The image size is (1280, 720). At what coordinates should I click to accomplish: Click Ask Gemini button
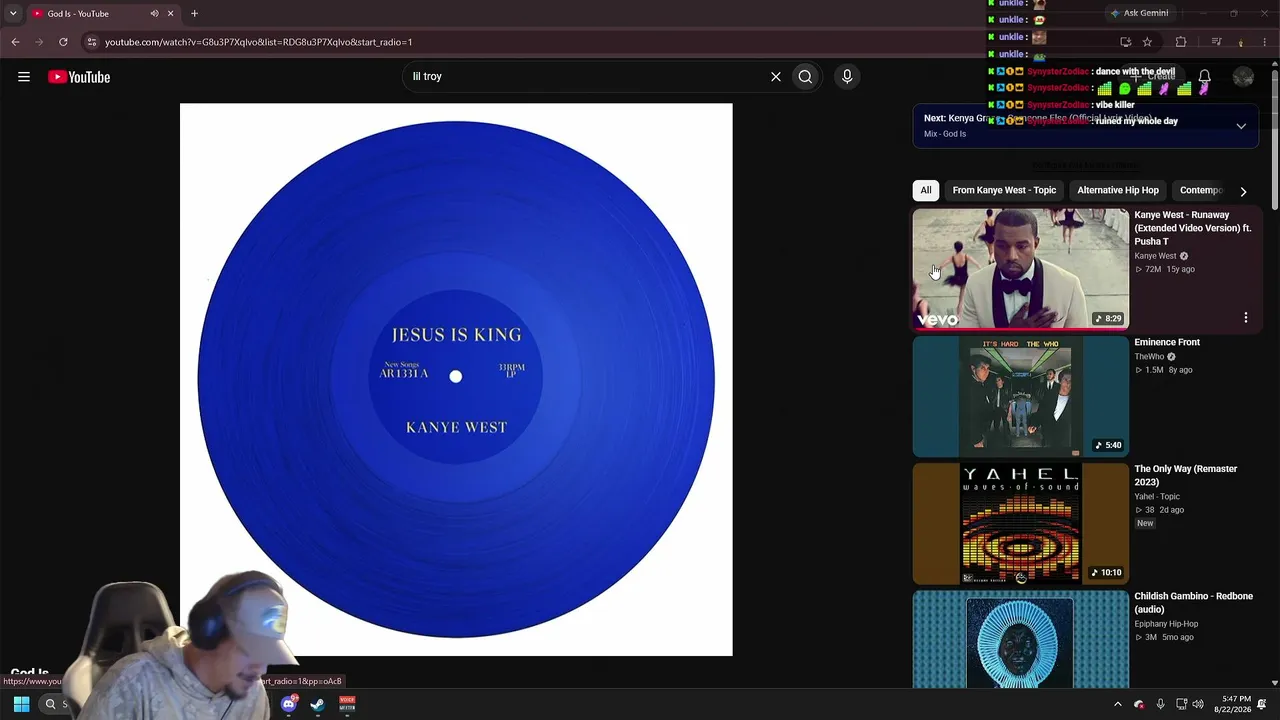coord(1138,13)
